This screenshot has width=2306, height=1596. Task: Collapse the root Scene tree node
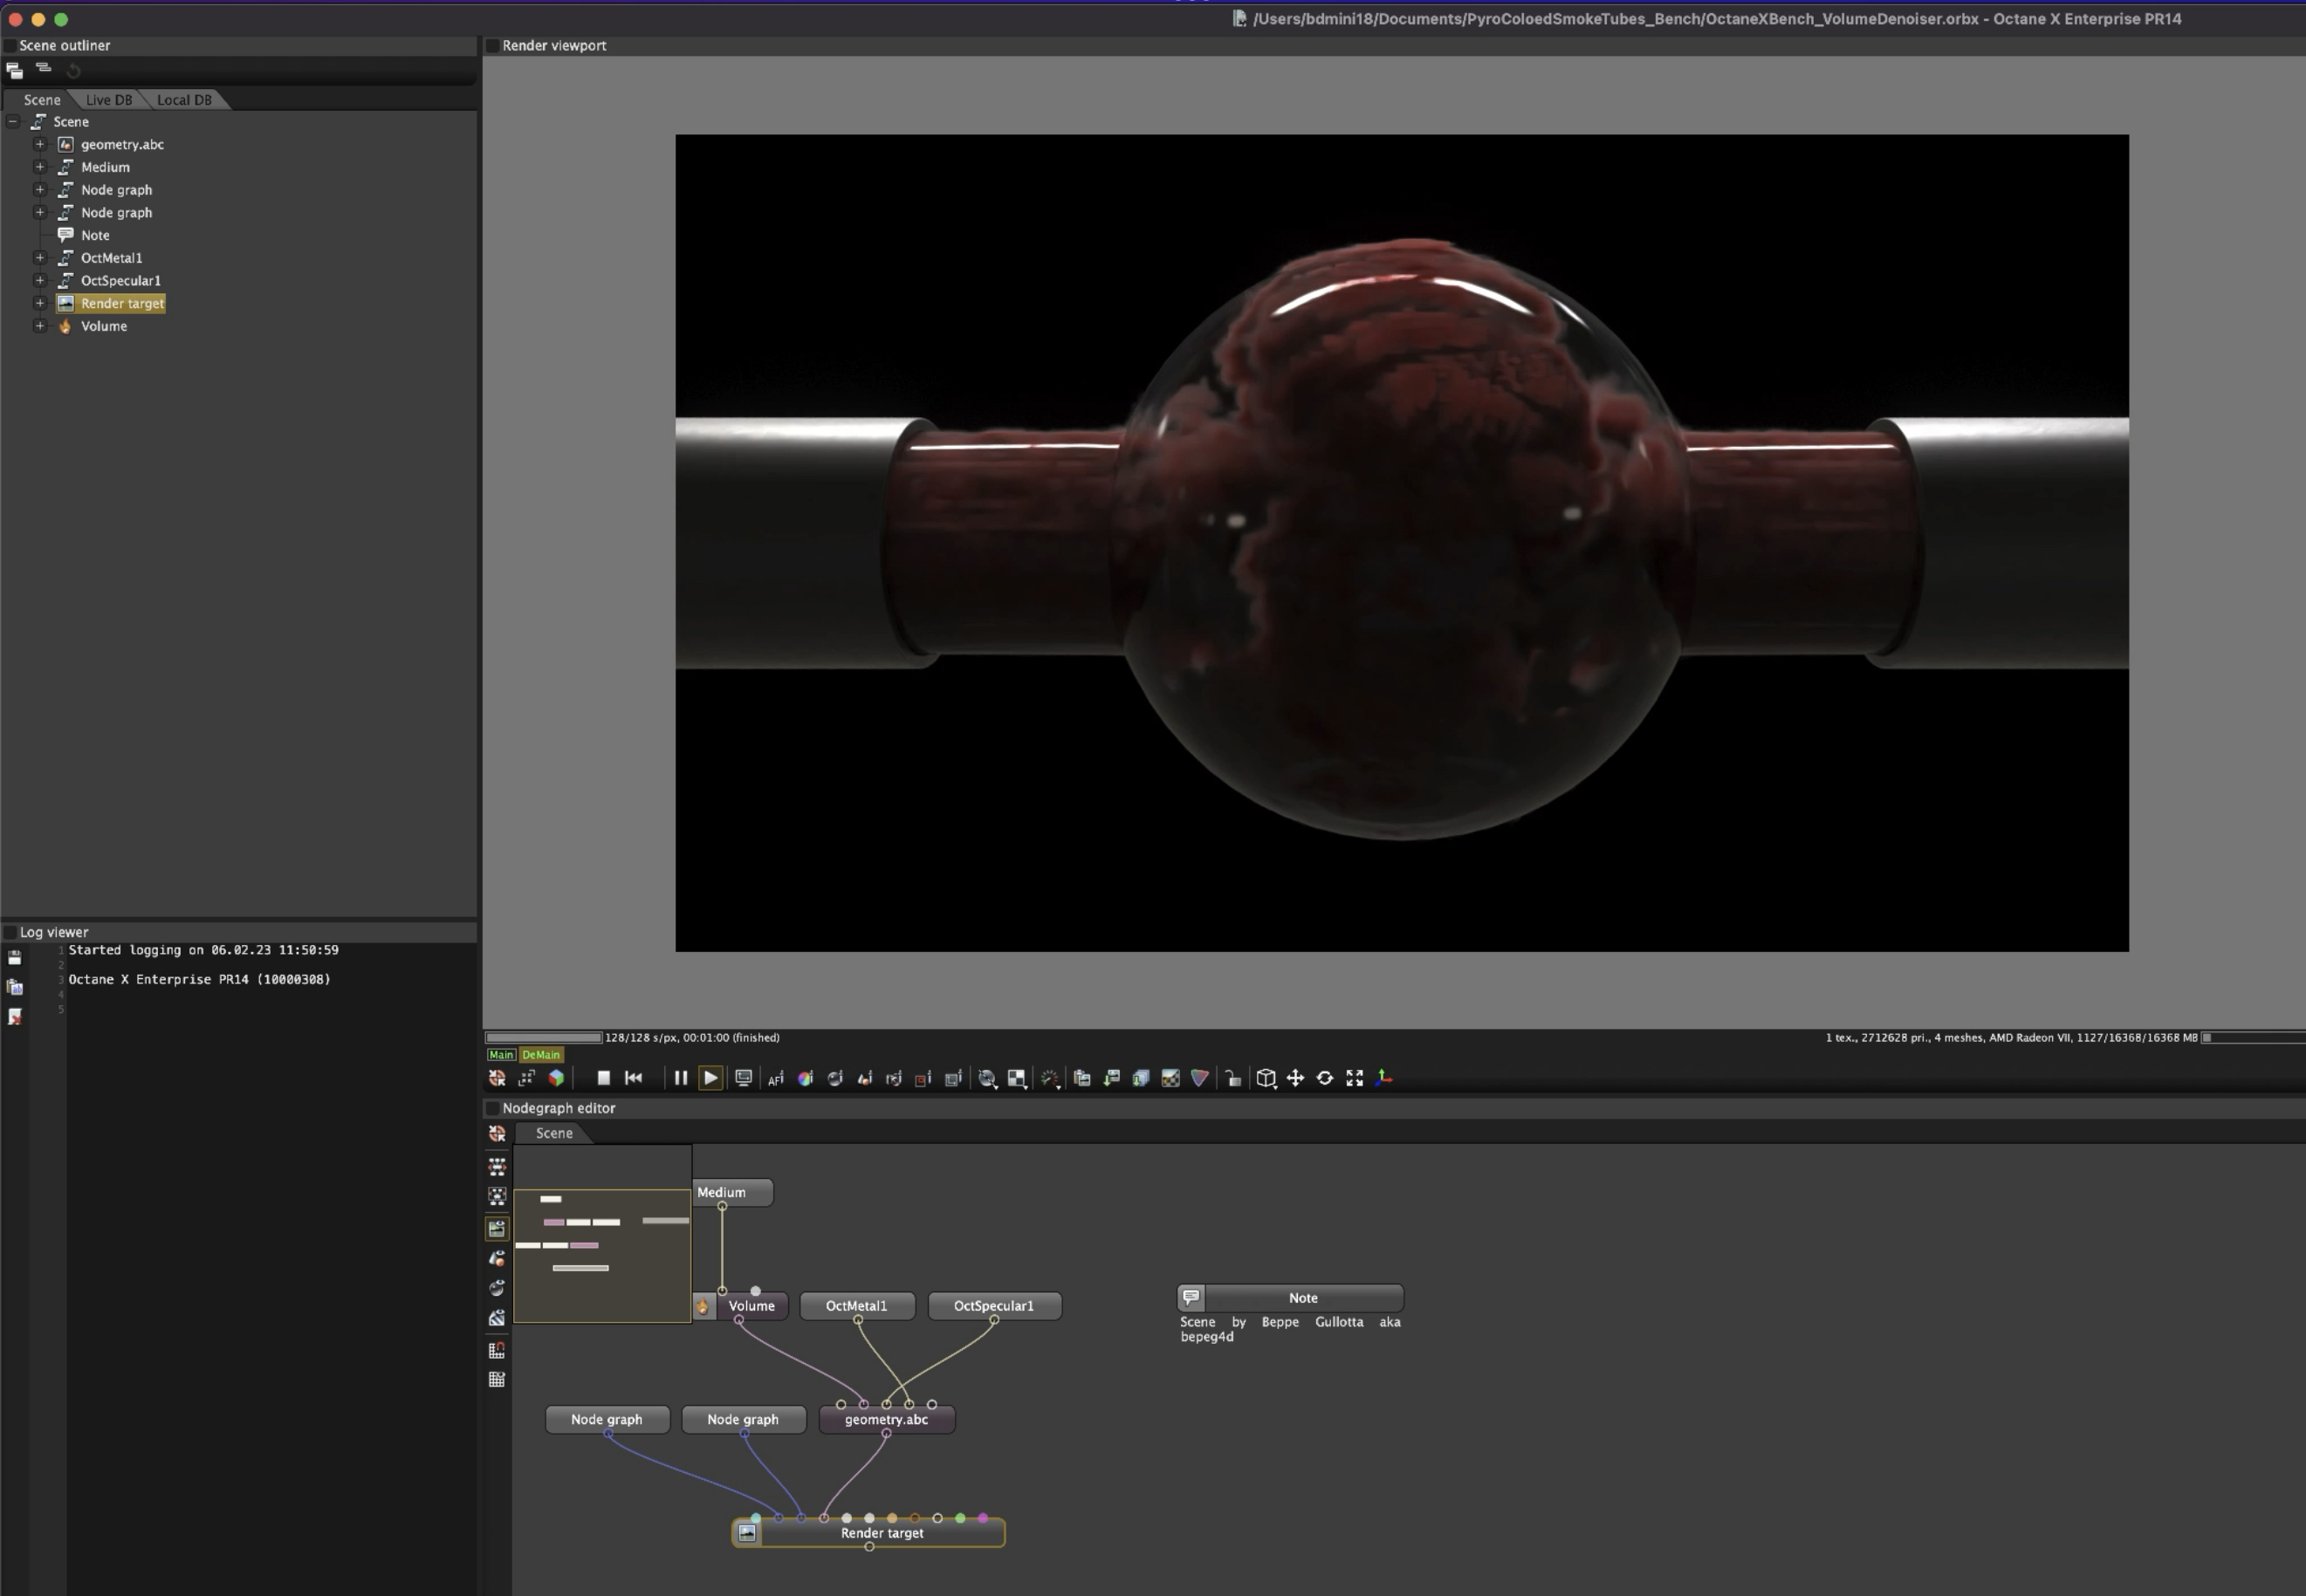tap(13, 122)
